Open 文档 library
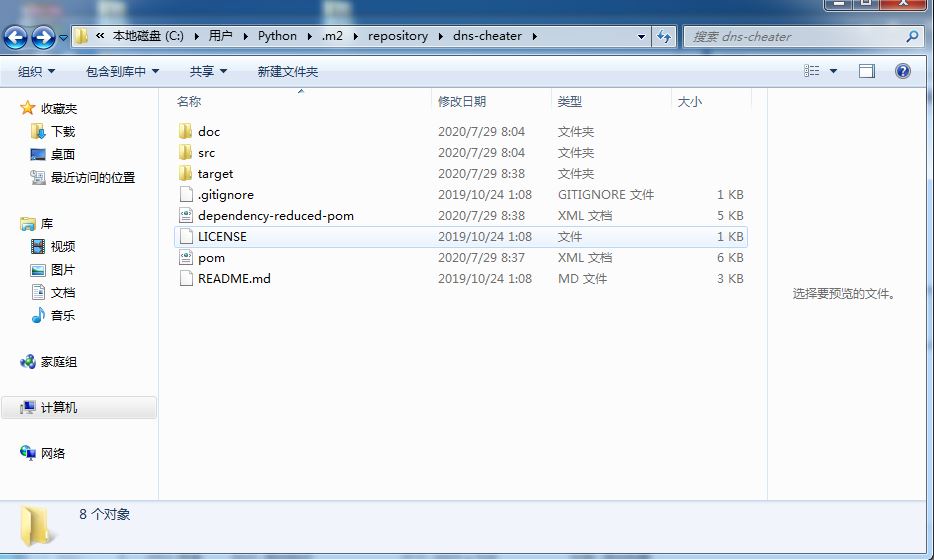 point(63,293)
